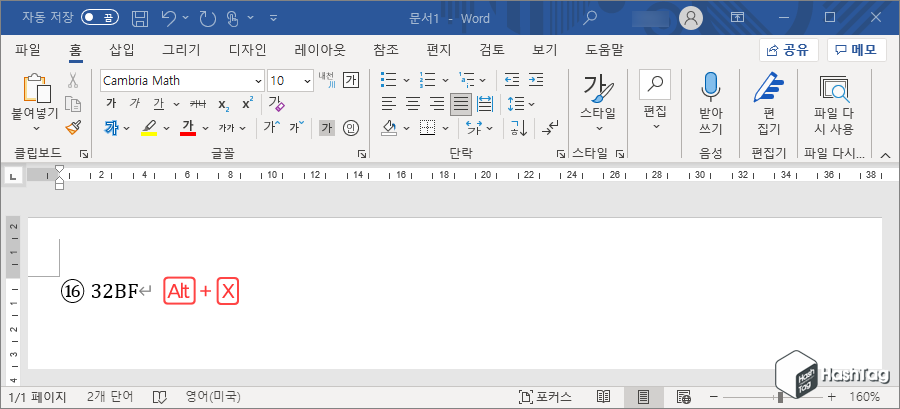Pick the yellow text highlight color
The width and height of the screenshot is (900, 409).
[x=149, y=128]
